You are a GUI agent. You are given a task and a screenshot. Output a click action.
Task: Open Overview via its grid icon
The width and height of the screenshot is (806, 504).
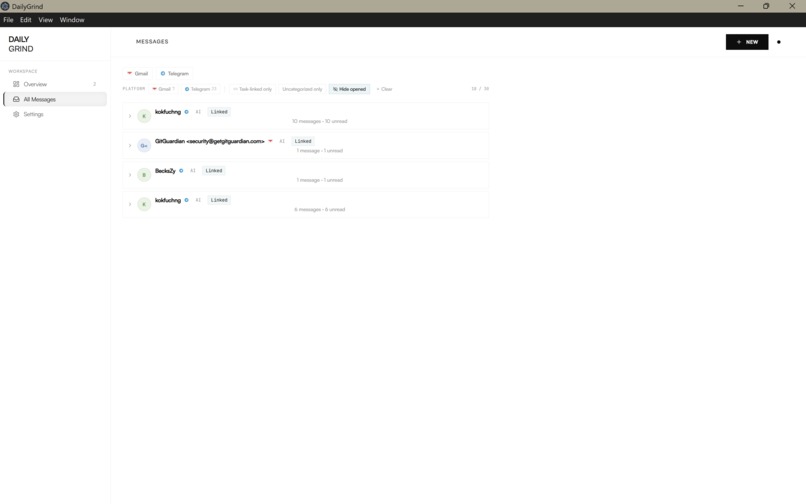[16, 84]
